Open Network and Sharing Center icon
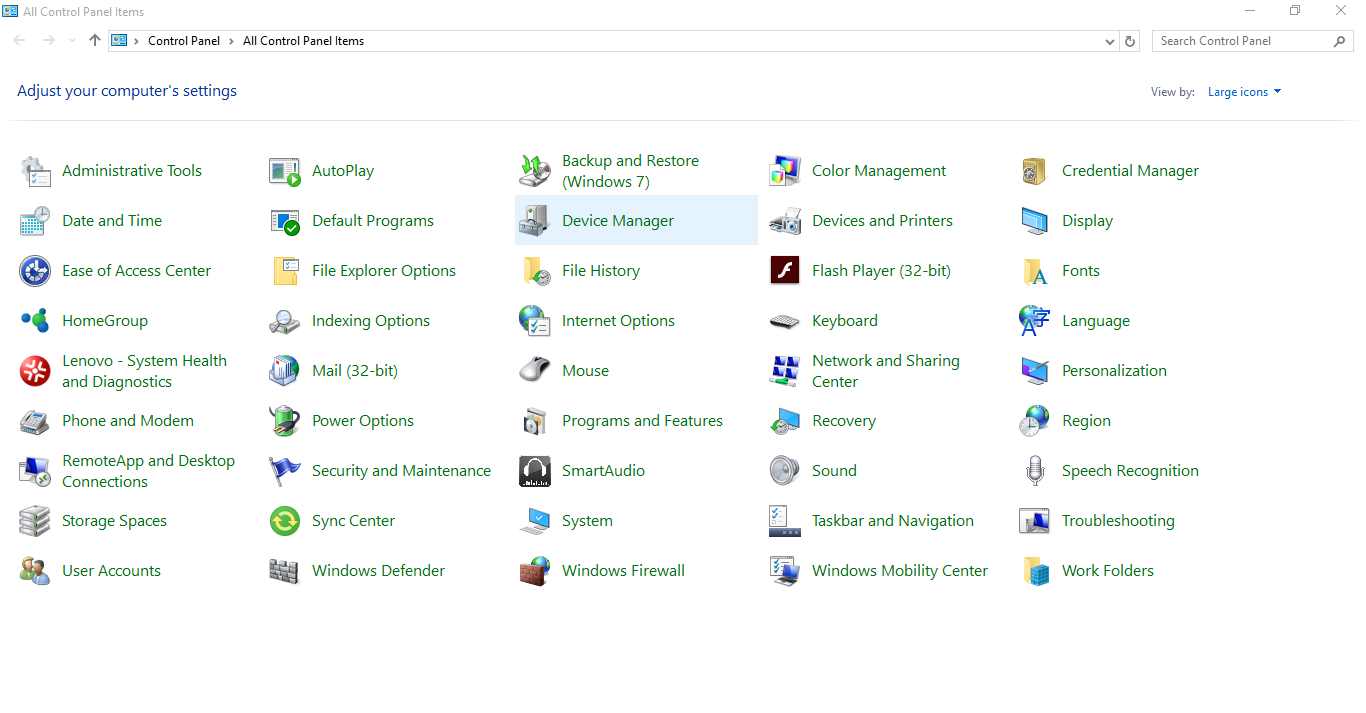 785,371
